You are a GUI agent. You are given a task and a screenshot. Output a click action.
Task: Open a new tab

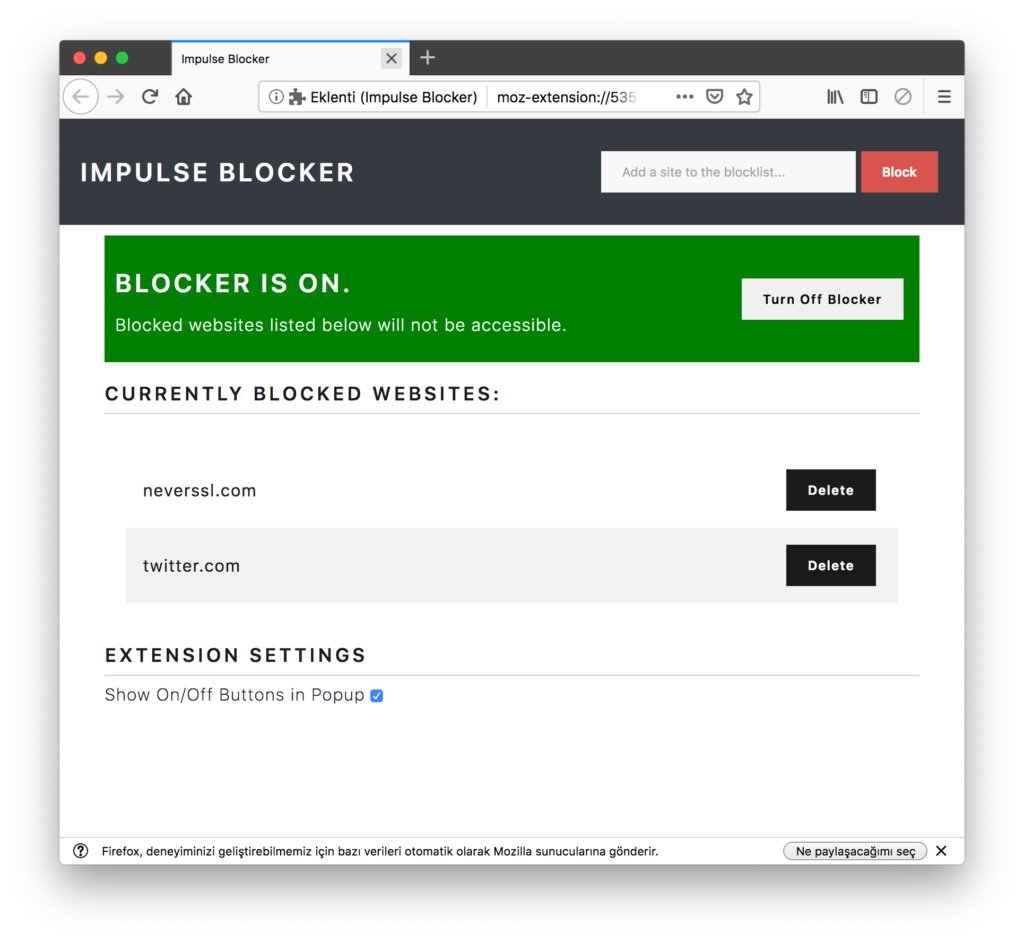pos(427,57)
